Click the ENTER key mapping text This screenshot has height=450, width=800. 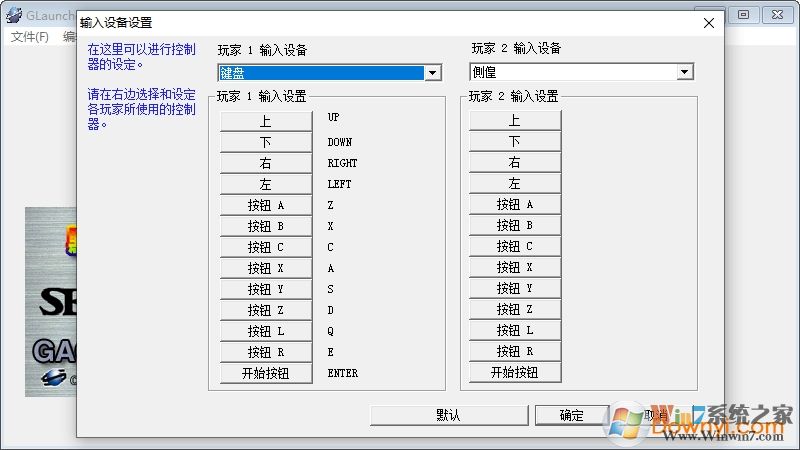pos(342,373)
